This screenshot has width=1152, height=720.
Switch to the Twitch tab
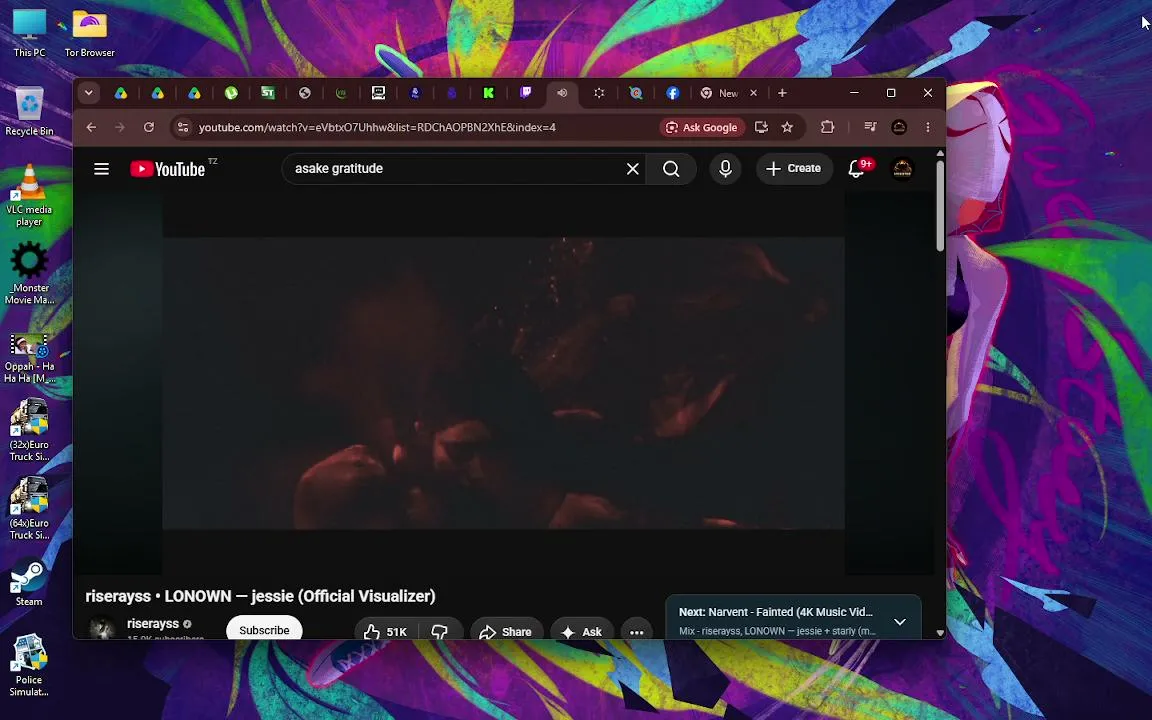pos(525,93)
